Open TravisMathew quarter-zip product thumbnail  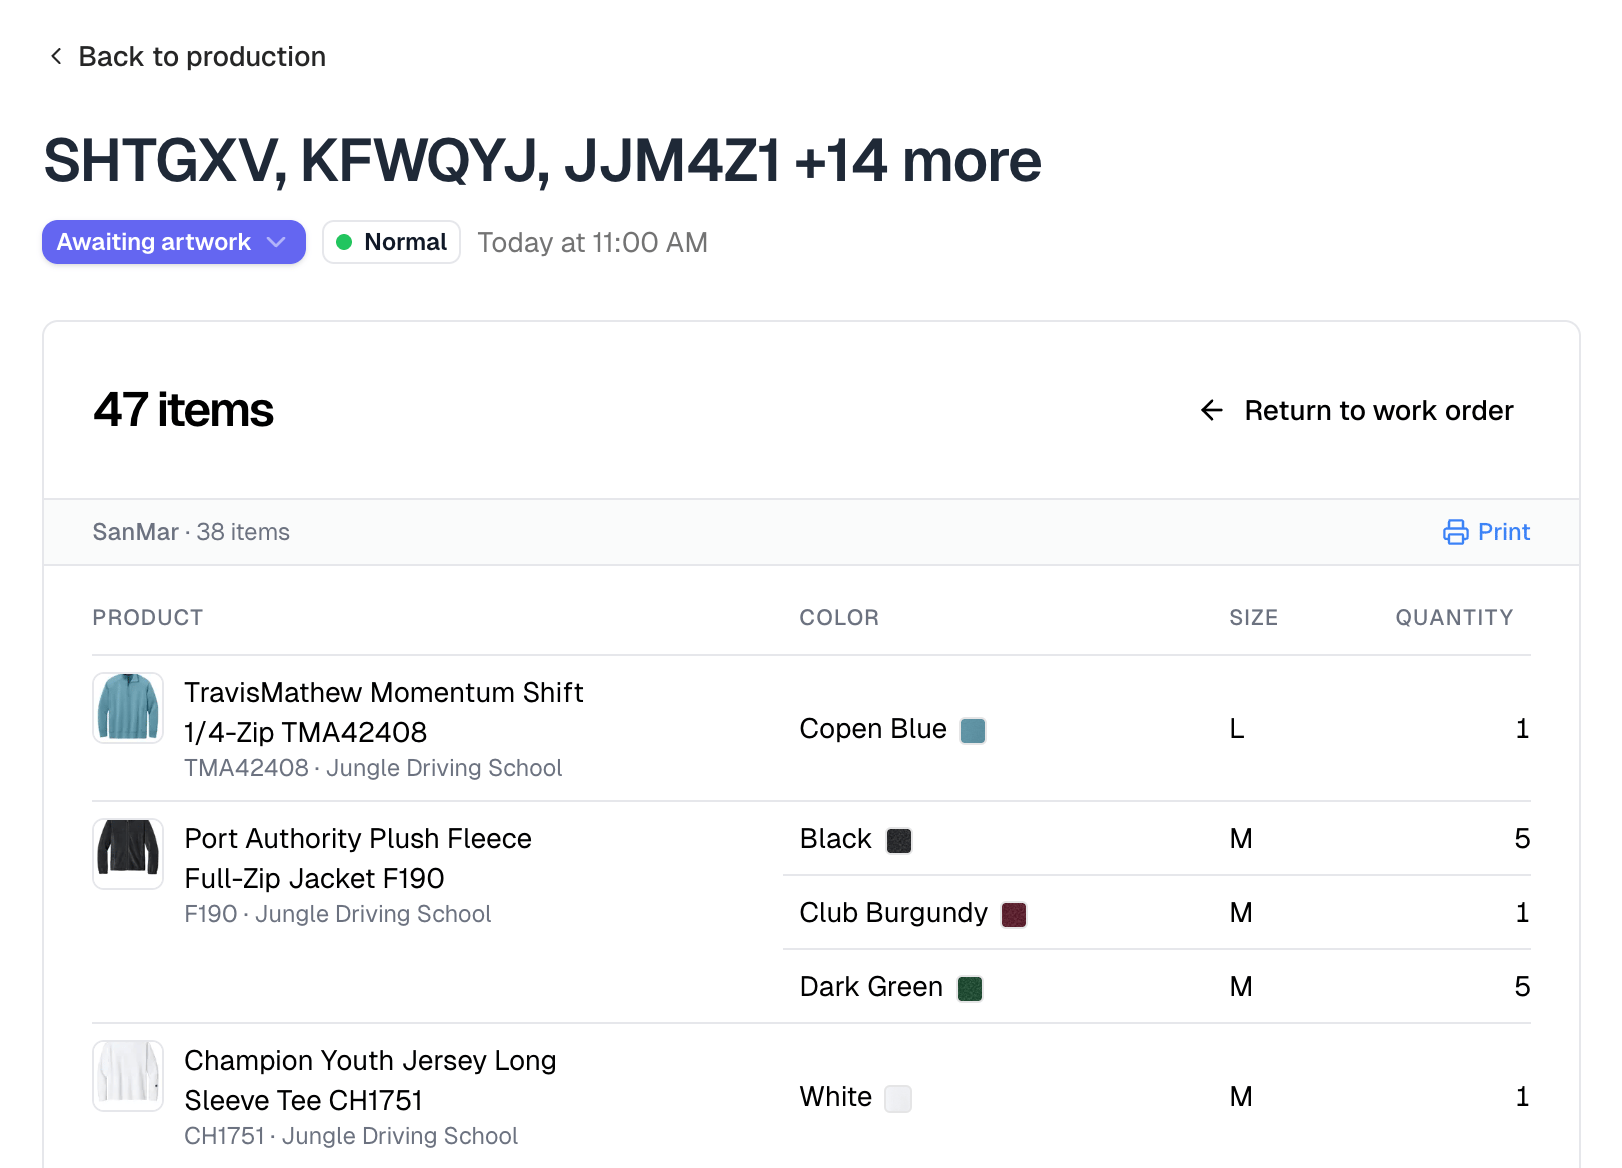[128, 708]
